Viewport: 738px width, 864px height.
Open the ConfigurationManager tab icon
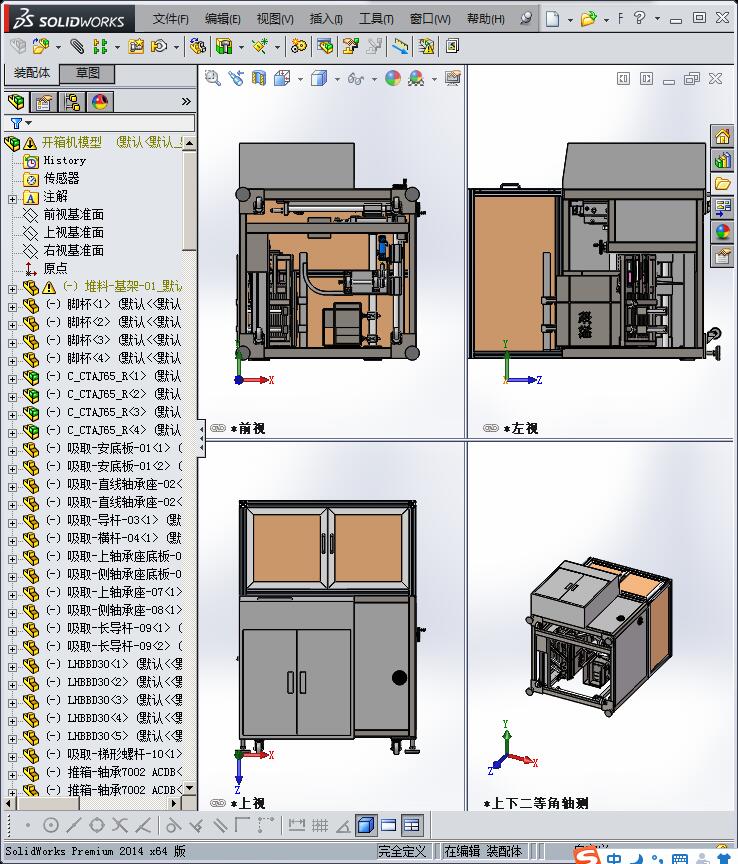[72, 102]
